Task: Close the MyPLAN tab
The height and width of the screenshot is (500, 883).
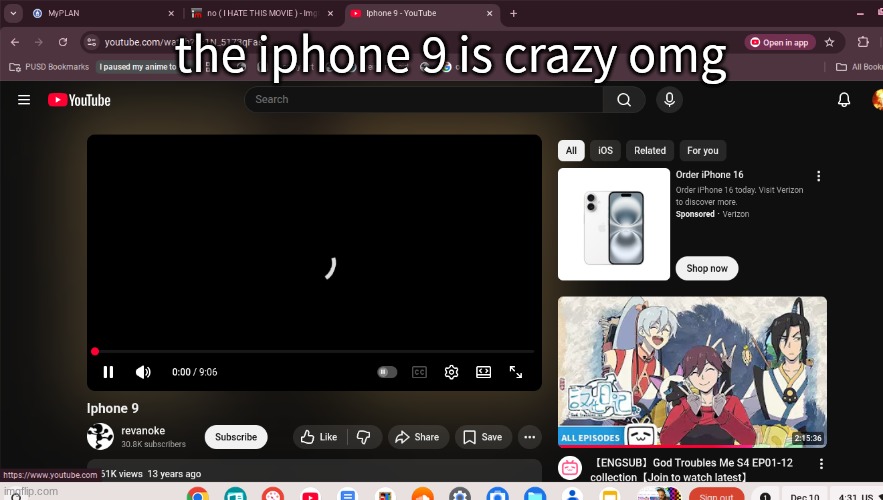Action: point(171,13)
